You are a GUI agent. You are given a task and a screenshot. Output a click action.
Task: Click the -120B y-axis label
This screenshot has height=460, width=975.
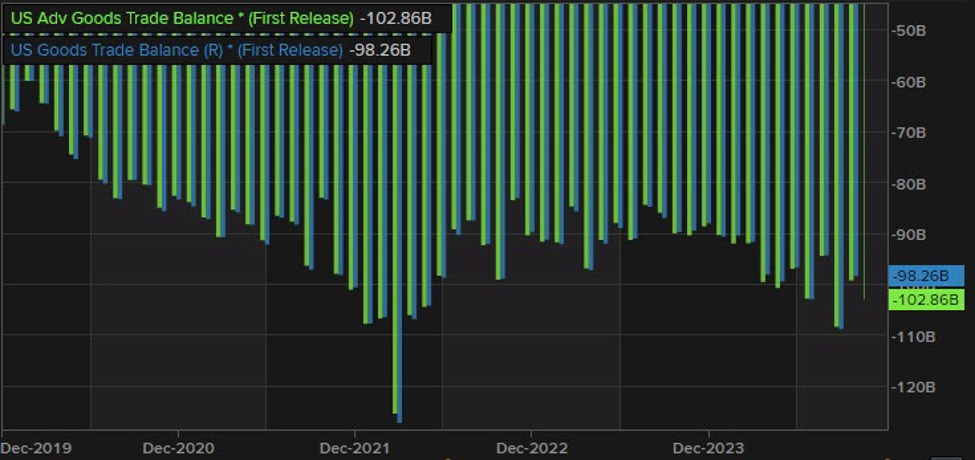pyautogui.click(x=911, y=388)
